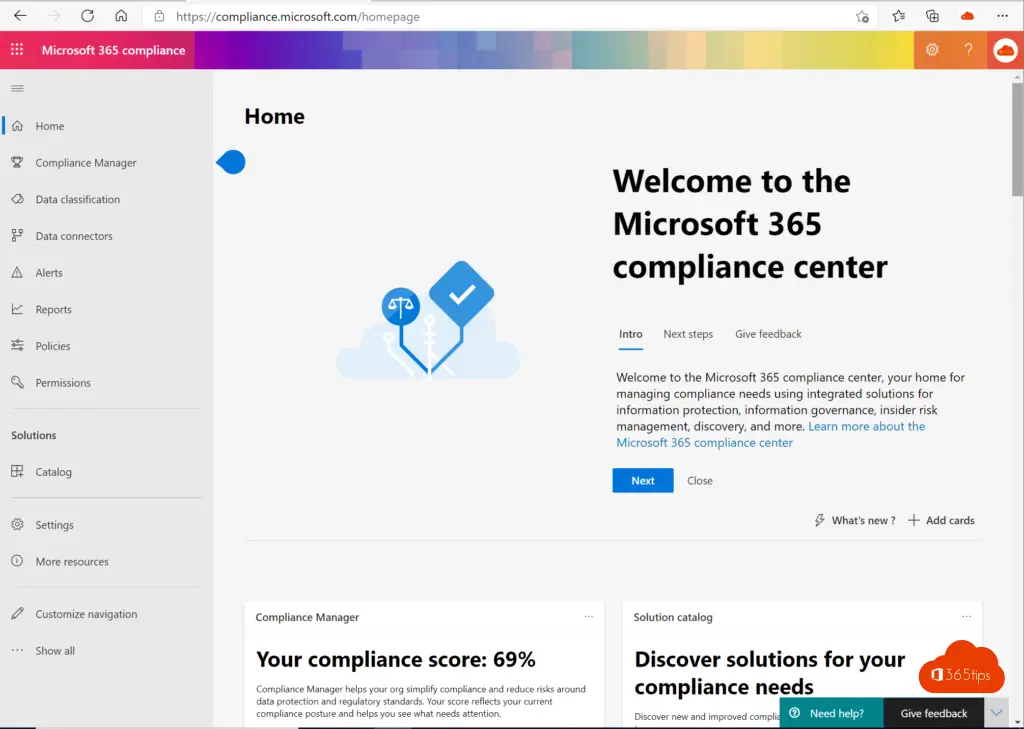Open Solution catalog card options ellipsis
The width and height of the screenshot is (1024, 729).
967,617
